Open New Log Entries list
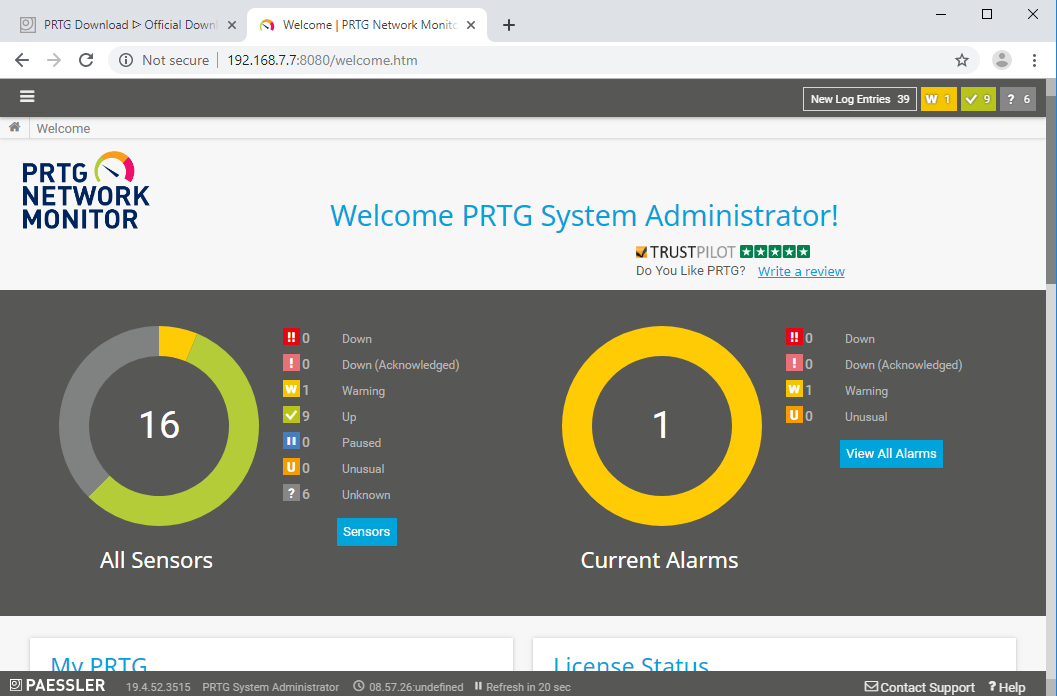Screen dimensions: 1057x696 [859, 98]
